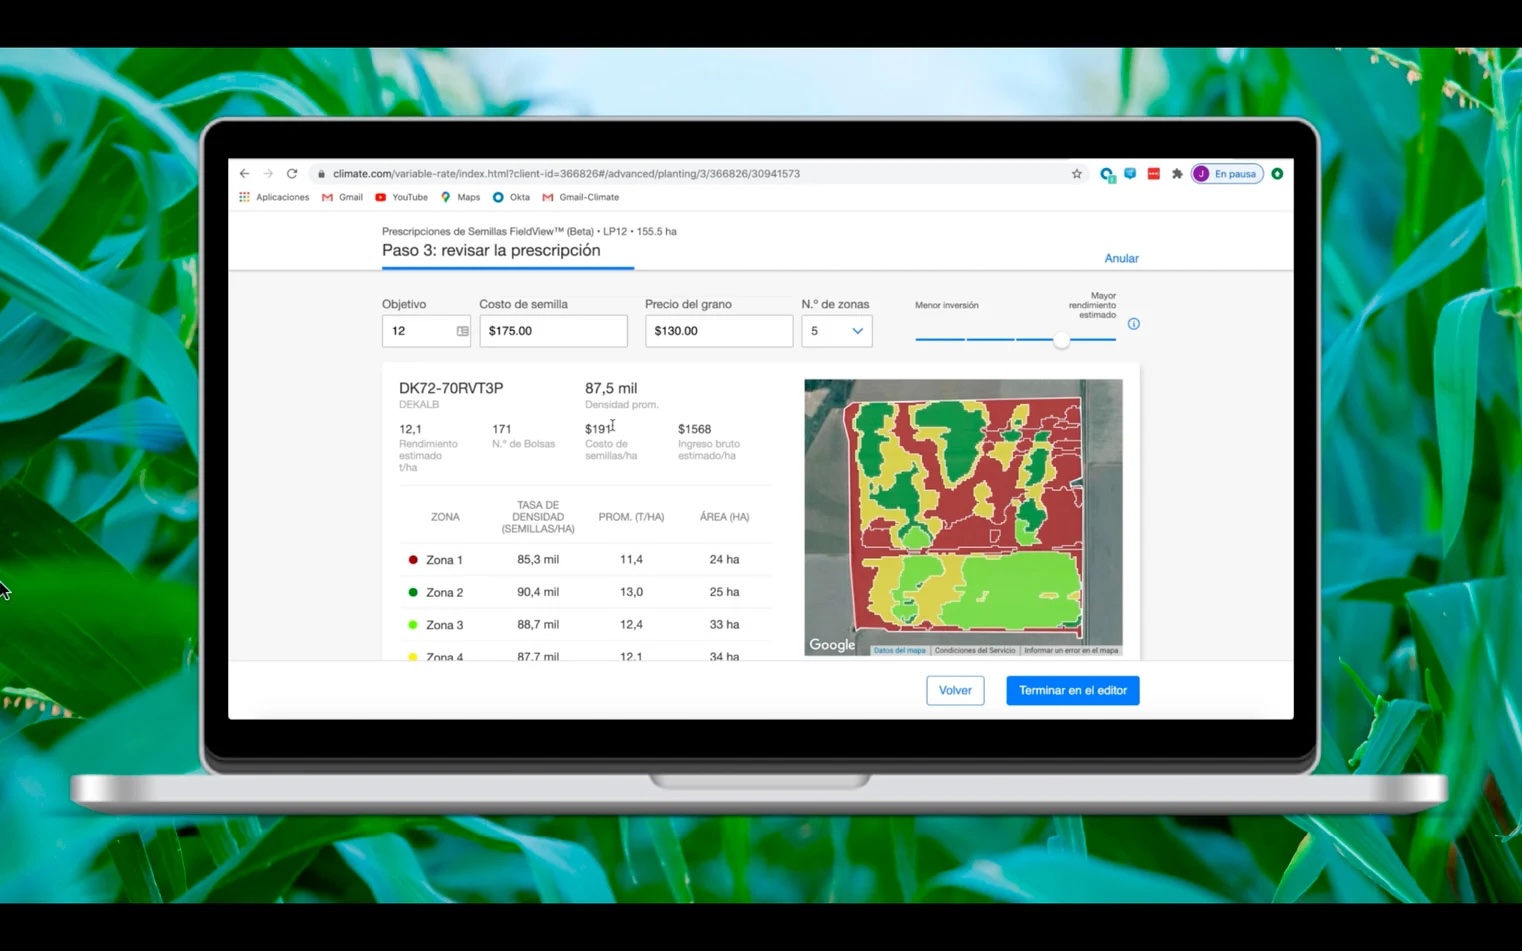Click 'Datos del mapa' on the map

[x=899, y=651]
